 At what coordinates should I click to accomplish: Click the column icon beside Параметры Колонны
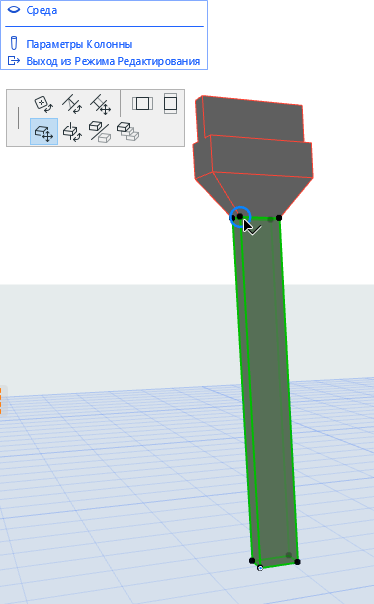14,43
